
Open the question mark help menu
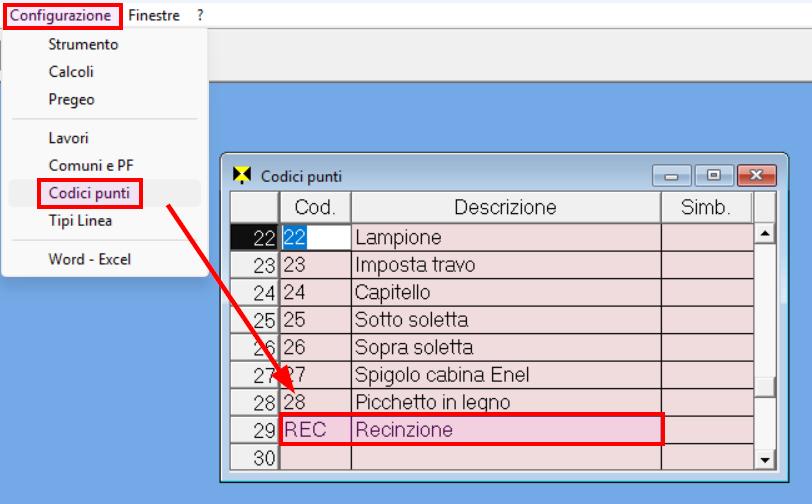(200, 16)
